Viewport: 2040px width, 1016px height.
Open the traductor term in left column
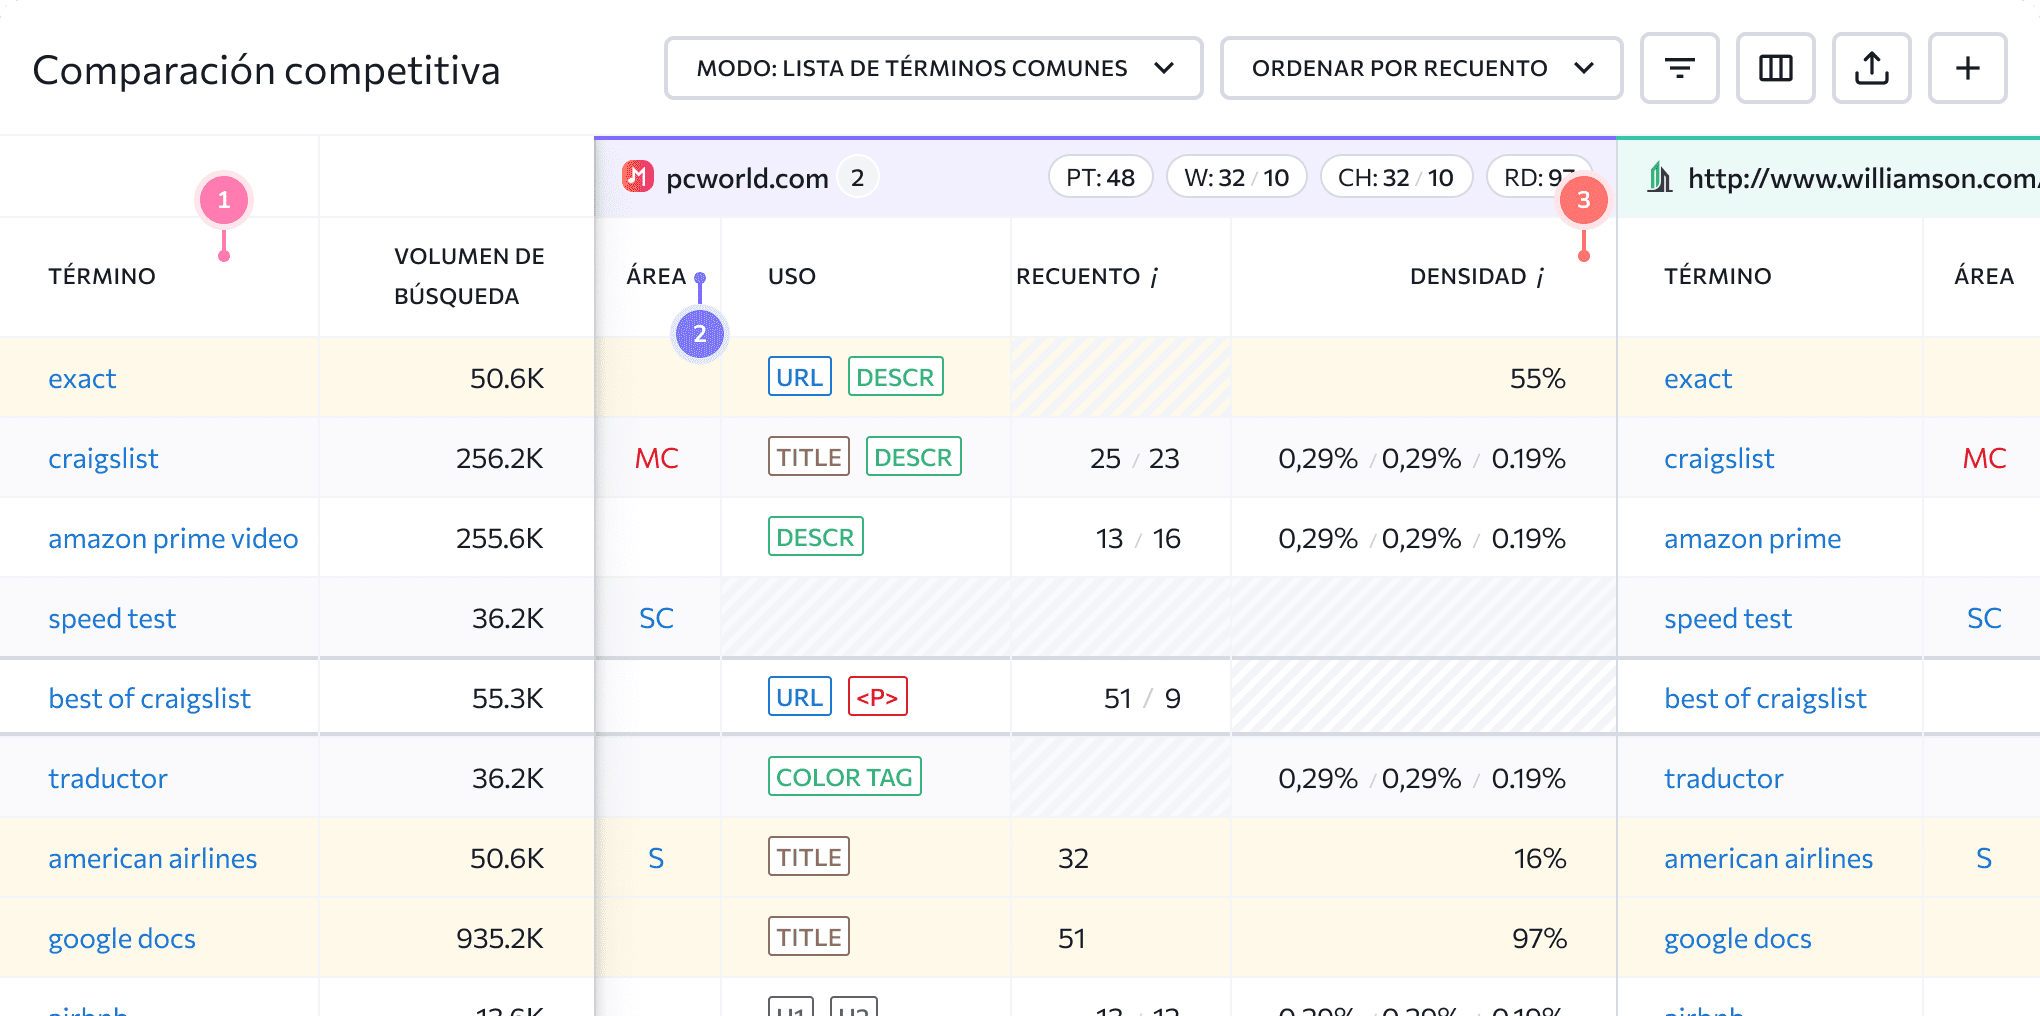tap(108, 778)
